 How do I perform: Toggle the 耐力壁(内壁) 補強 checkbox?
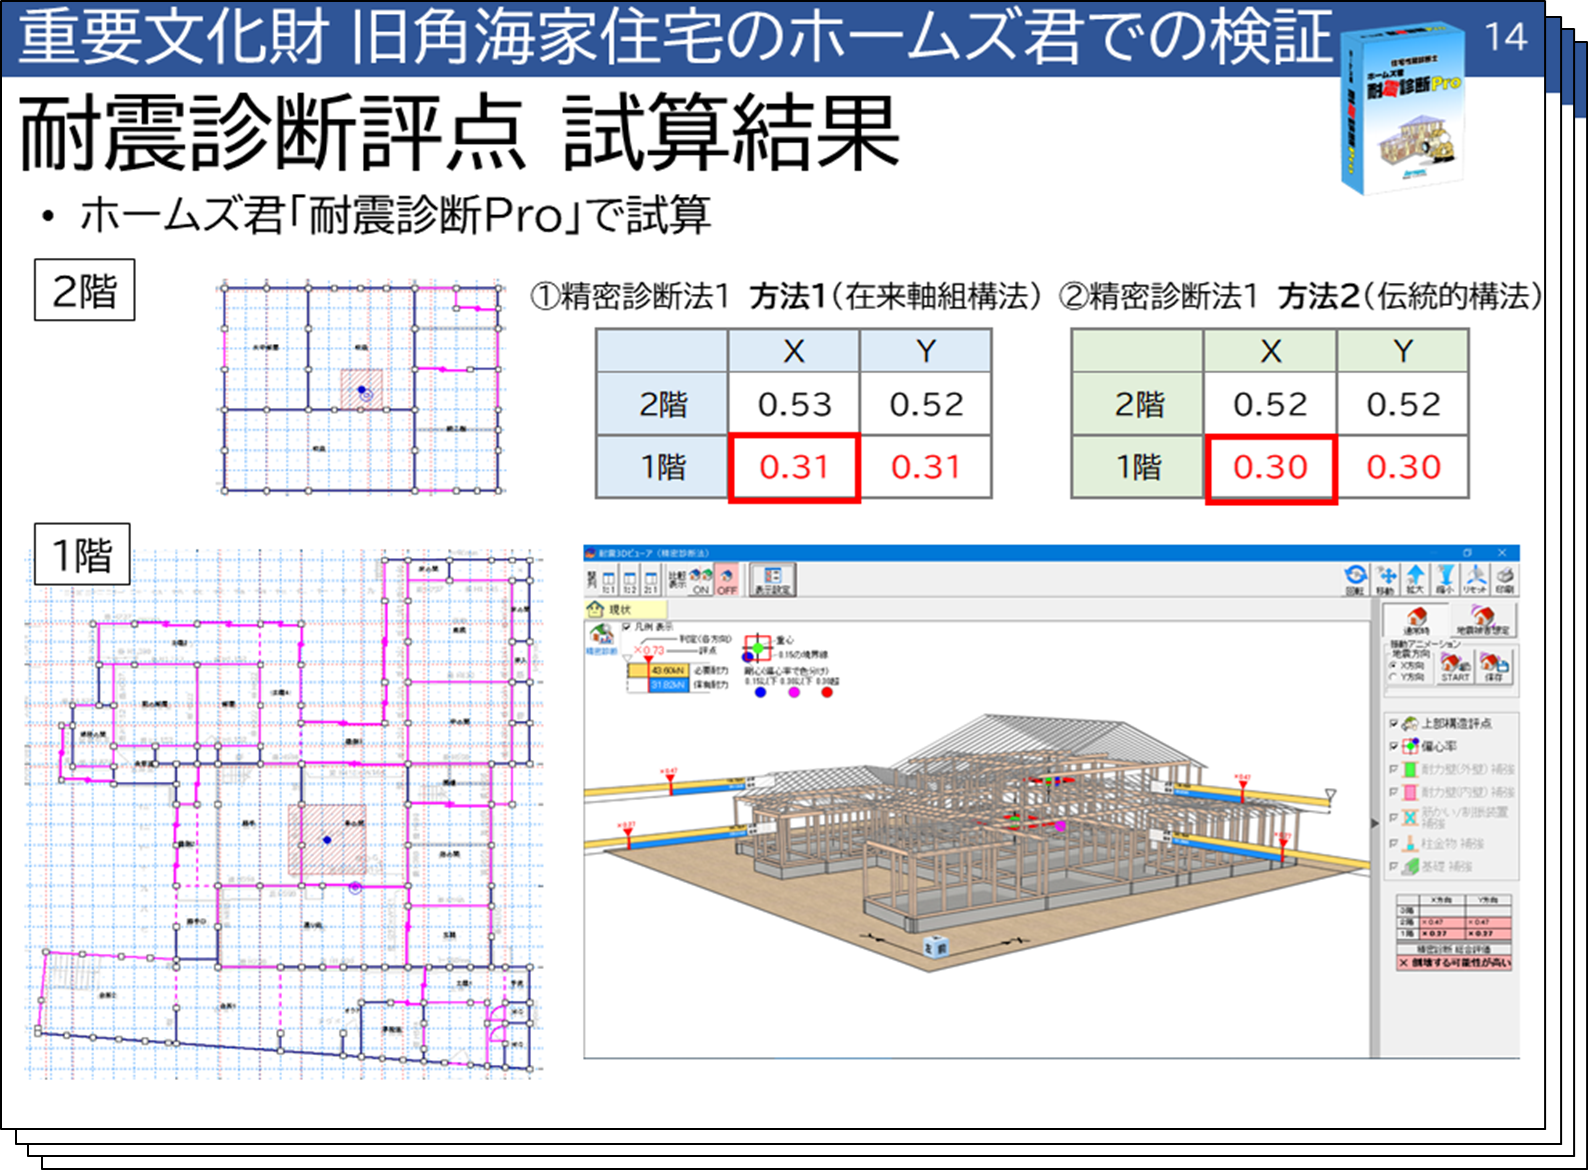click(1393, 792)
